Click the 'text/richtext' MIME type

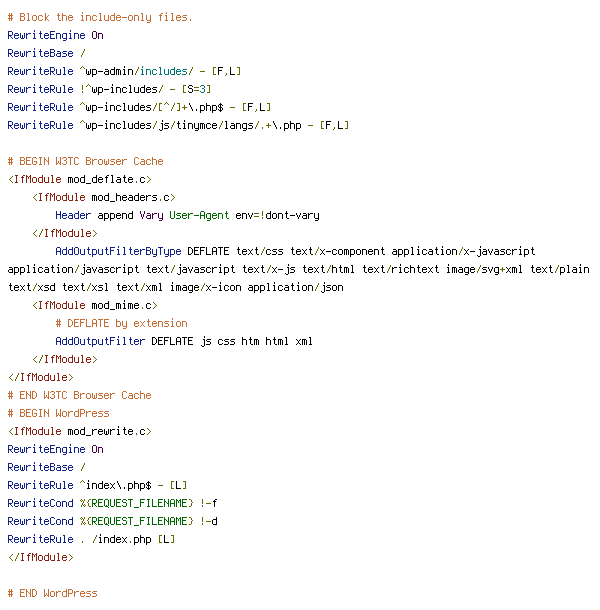coord(401,269)
